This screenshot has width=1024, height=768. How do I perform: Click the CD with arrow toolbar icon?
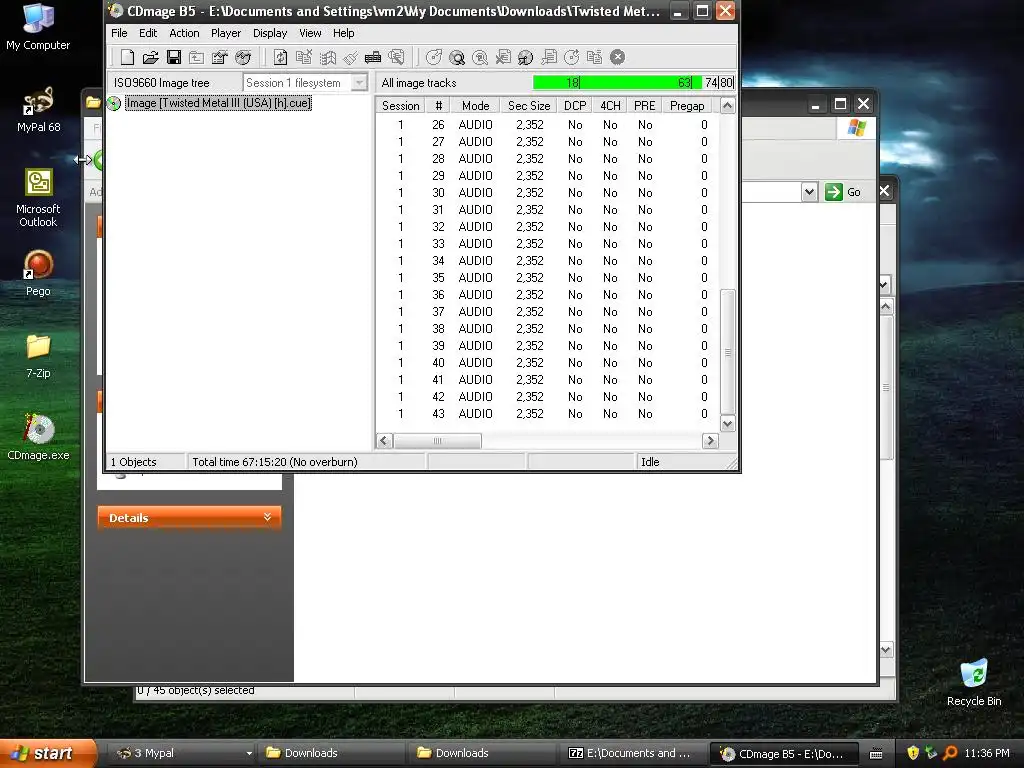click(x=434, y=57)
